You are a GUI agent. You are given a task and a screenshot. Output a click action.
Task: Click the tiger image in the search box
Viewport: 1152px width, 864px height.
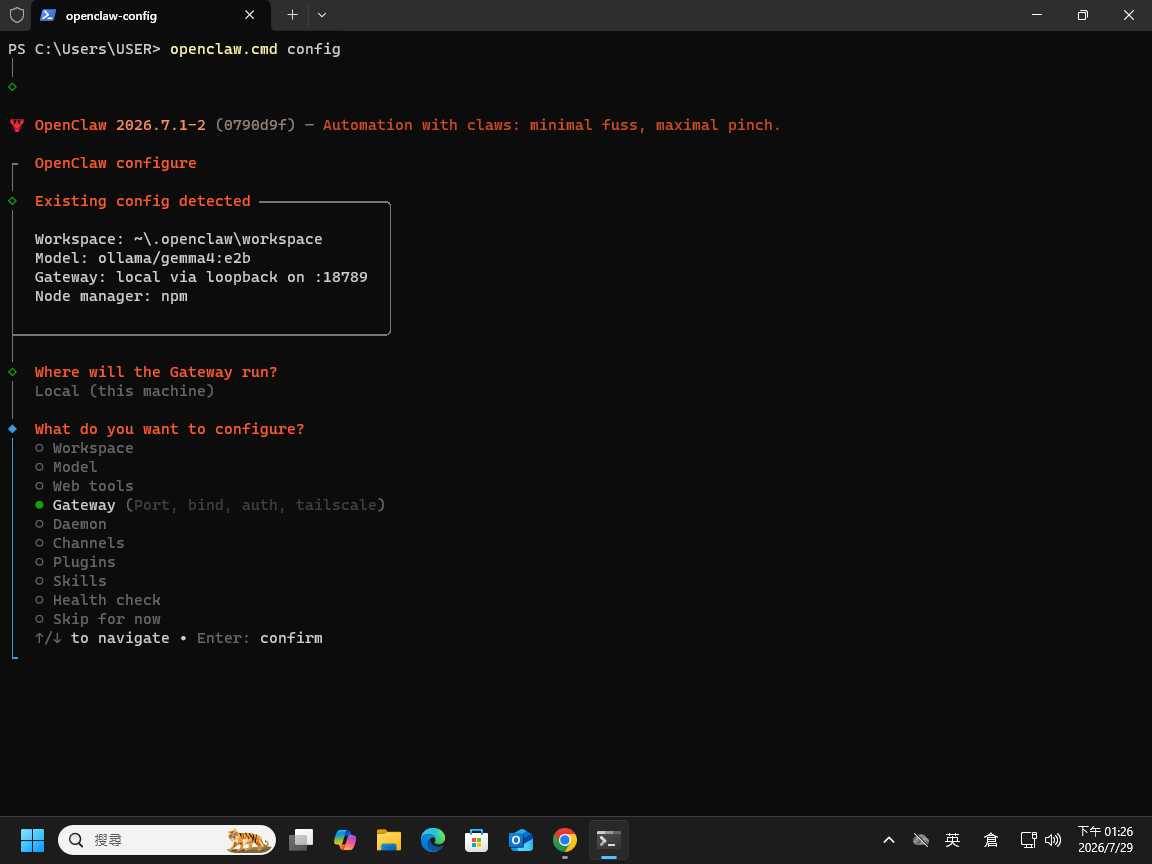[x=248, y=840]
